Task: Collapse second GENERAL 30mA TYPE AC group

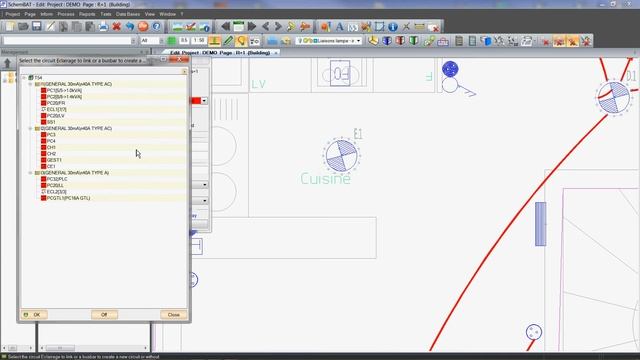Action: (30, 129)
